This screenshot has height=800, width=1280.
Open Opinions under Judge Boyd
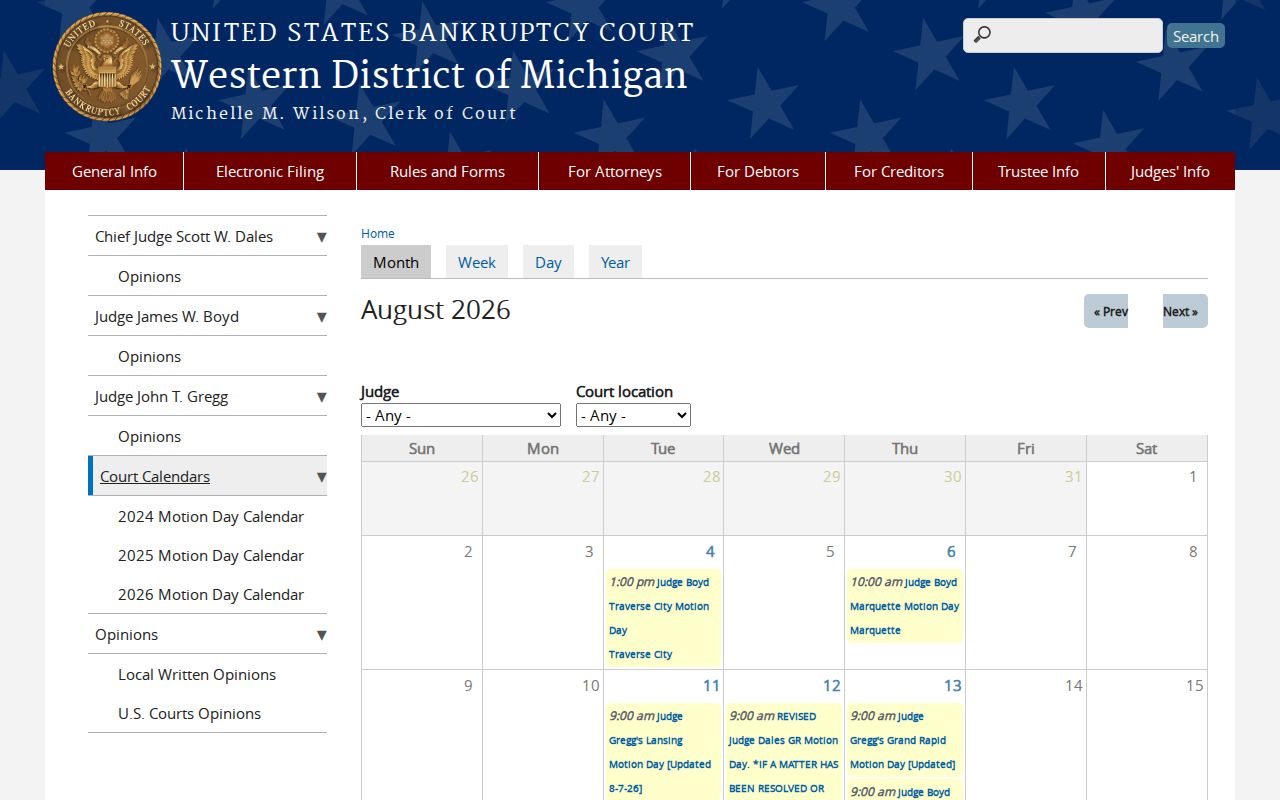tap(149, 356)
